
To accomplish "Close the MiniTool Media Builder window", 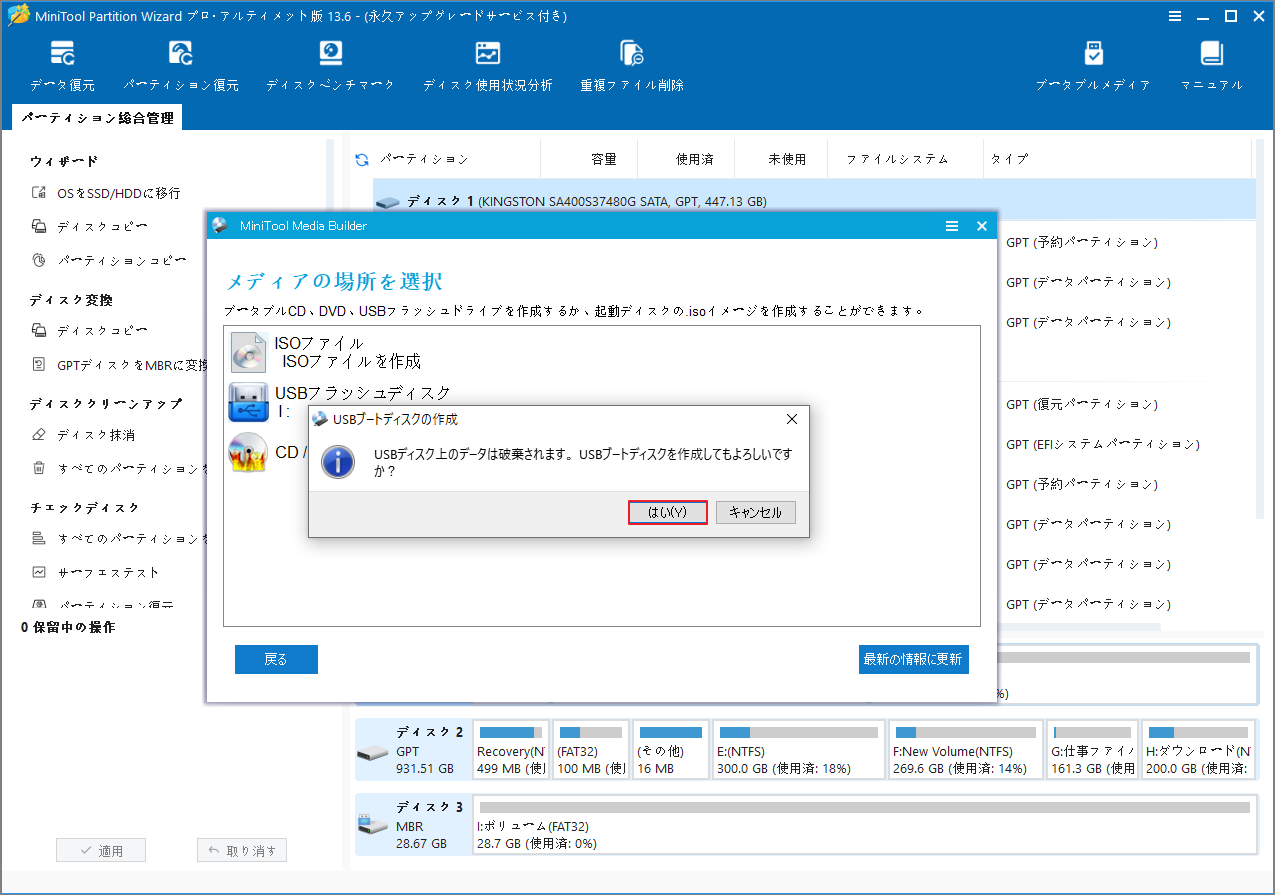I will (982, 226).
